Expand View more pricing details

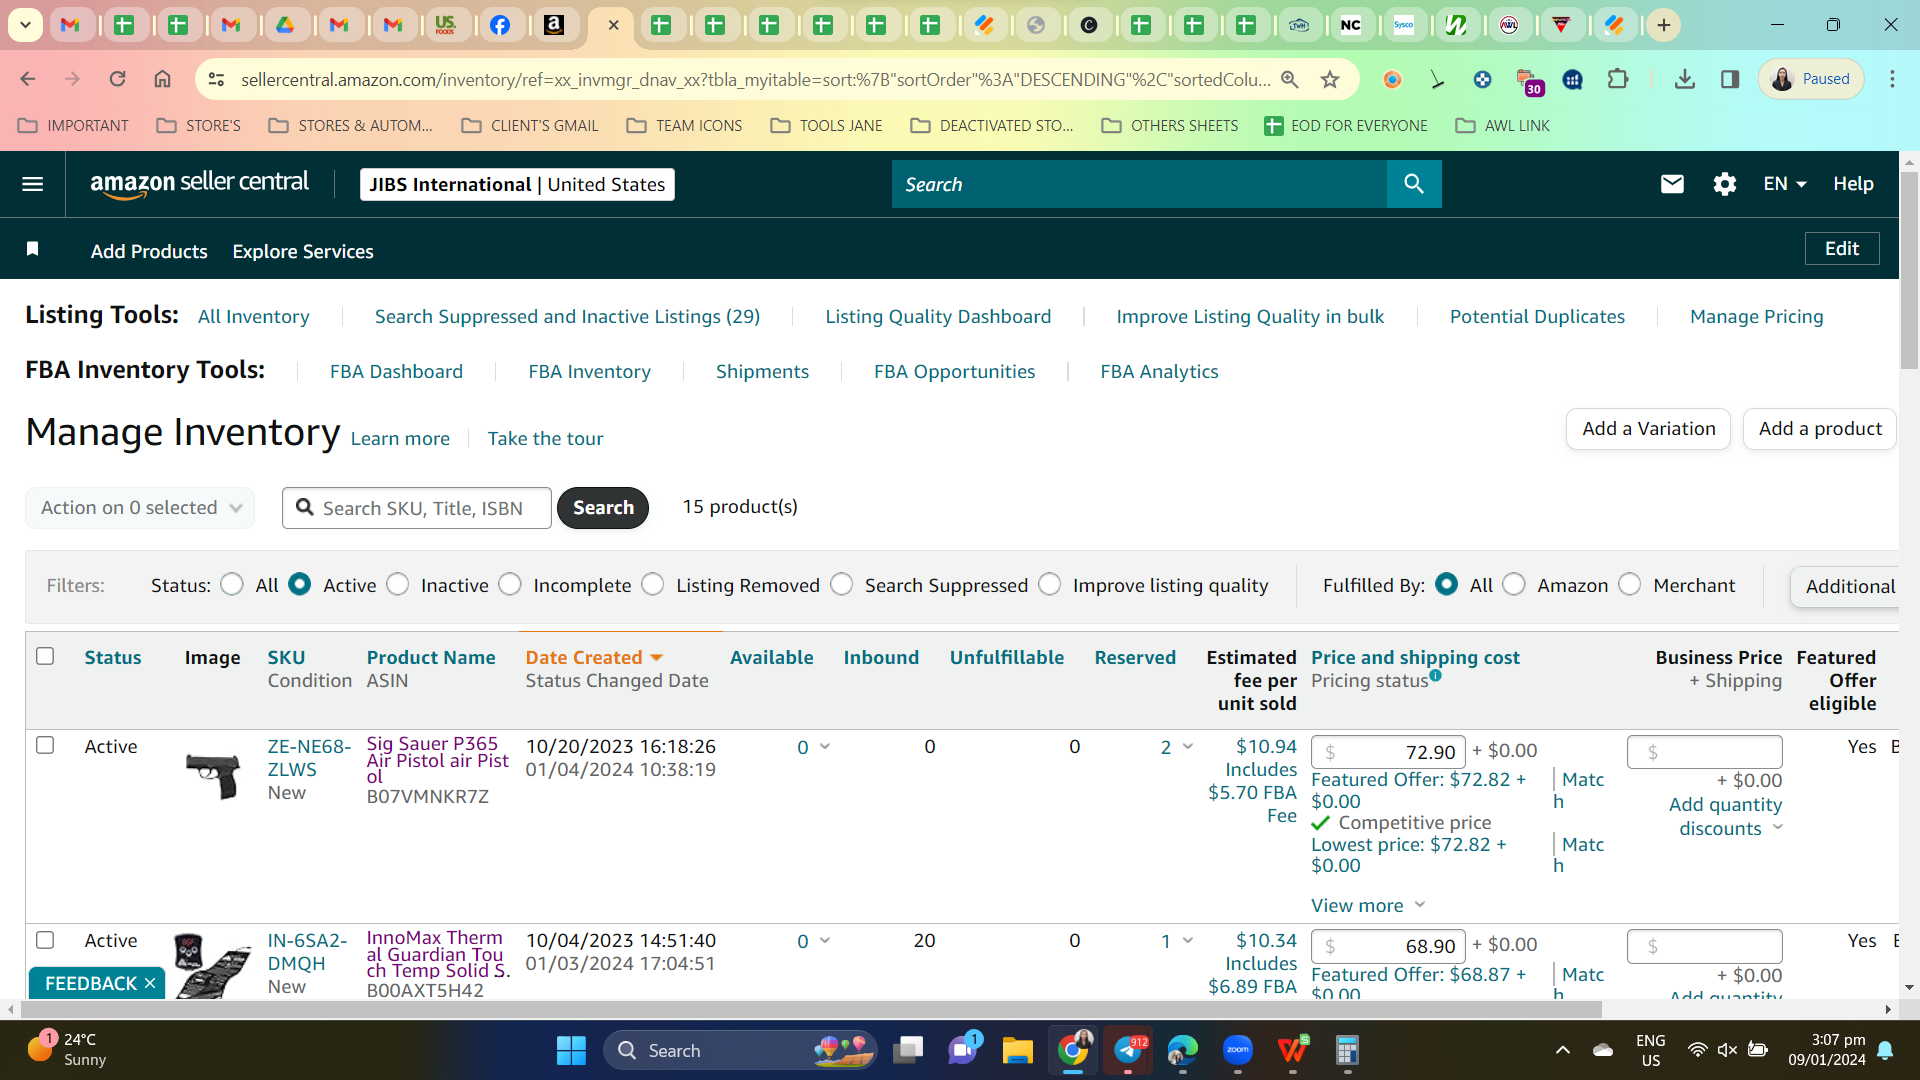pyautogui.click(x=1368, y=905)
